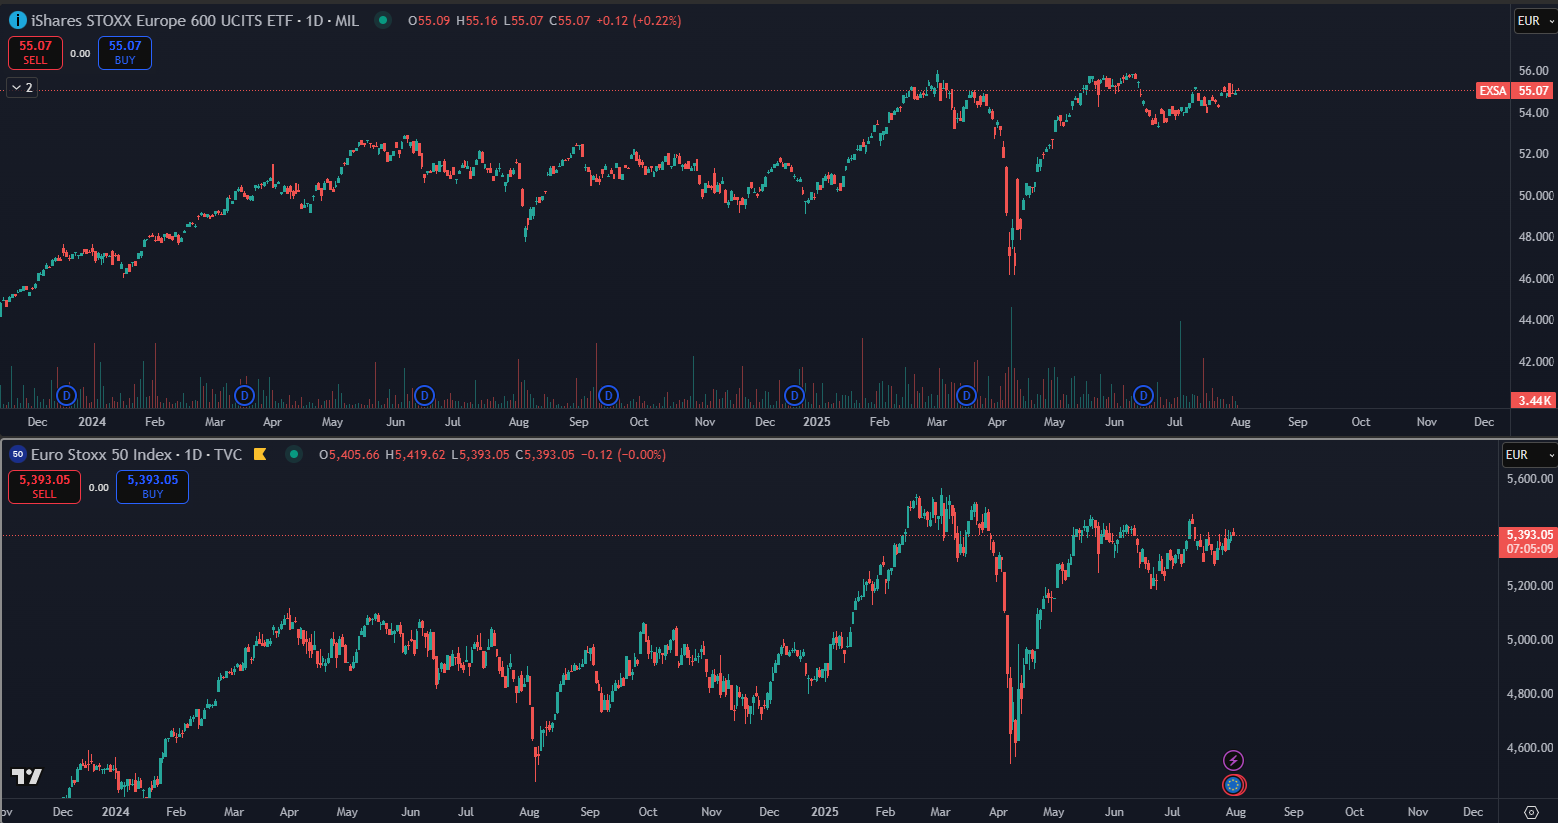Click the Euro Stoxx 50 symbol logo
This screenshot has height=823, width=1558.
17,454
